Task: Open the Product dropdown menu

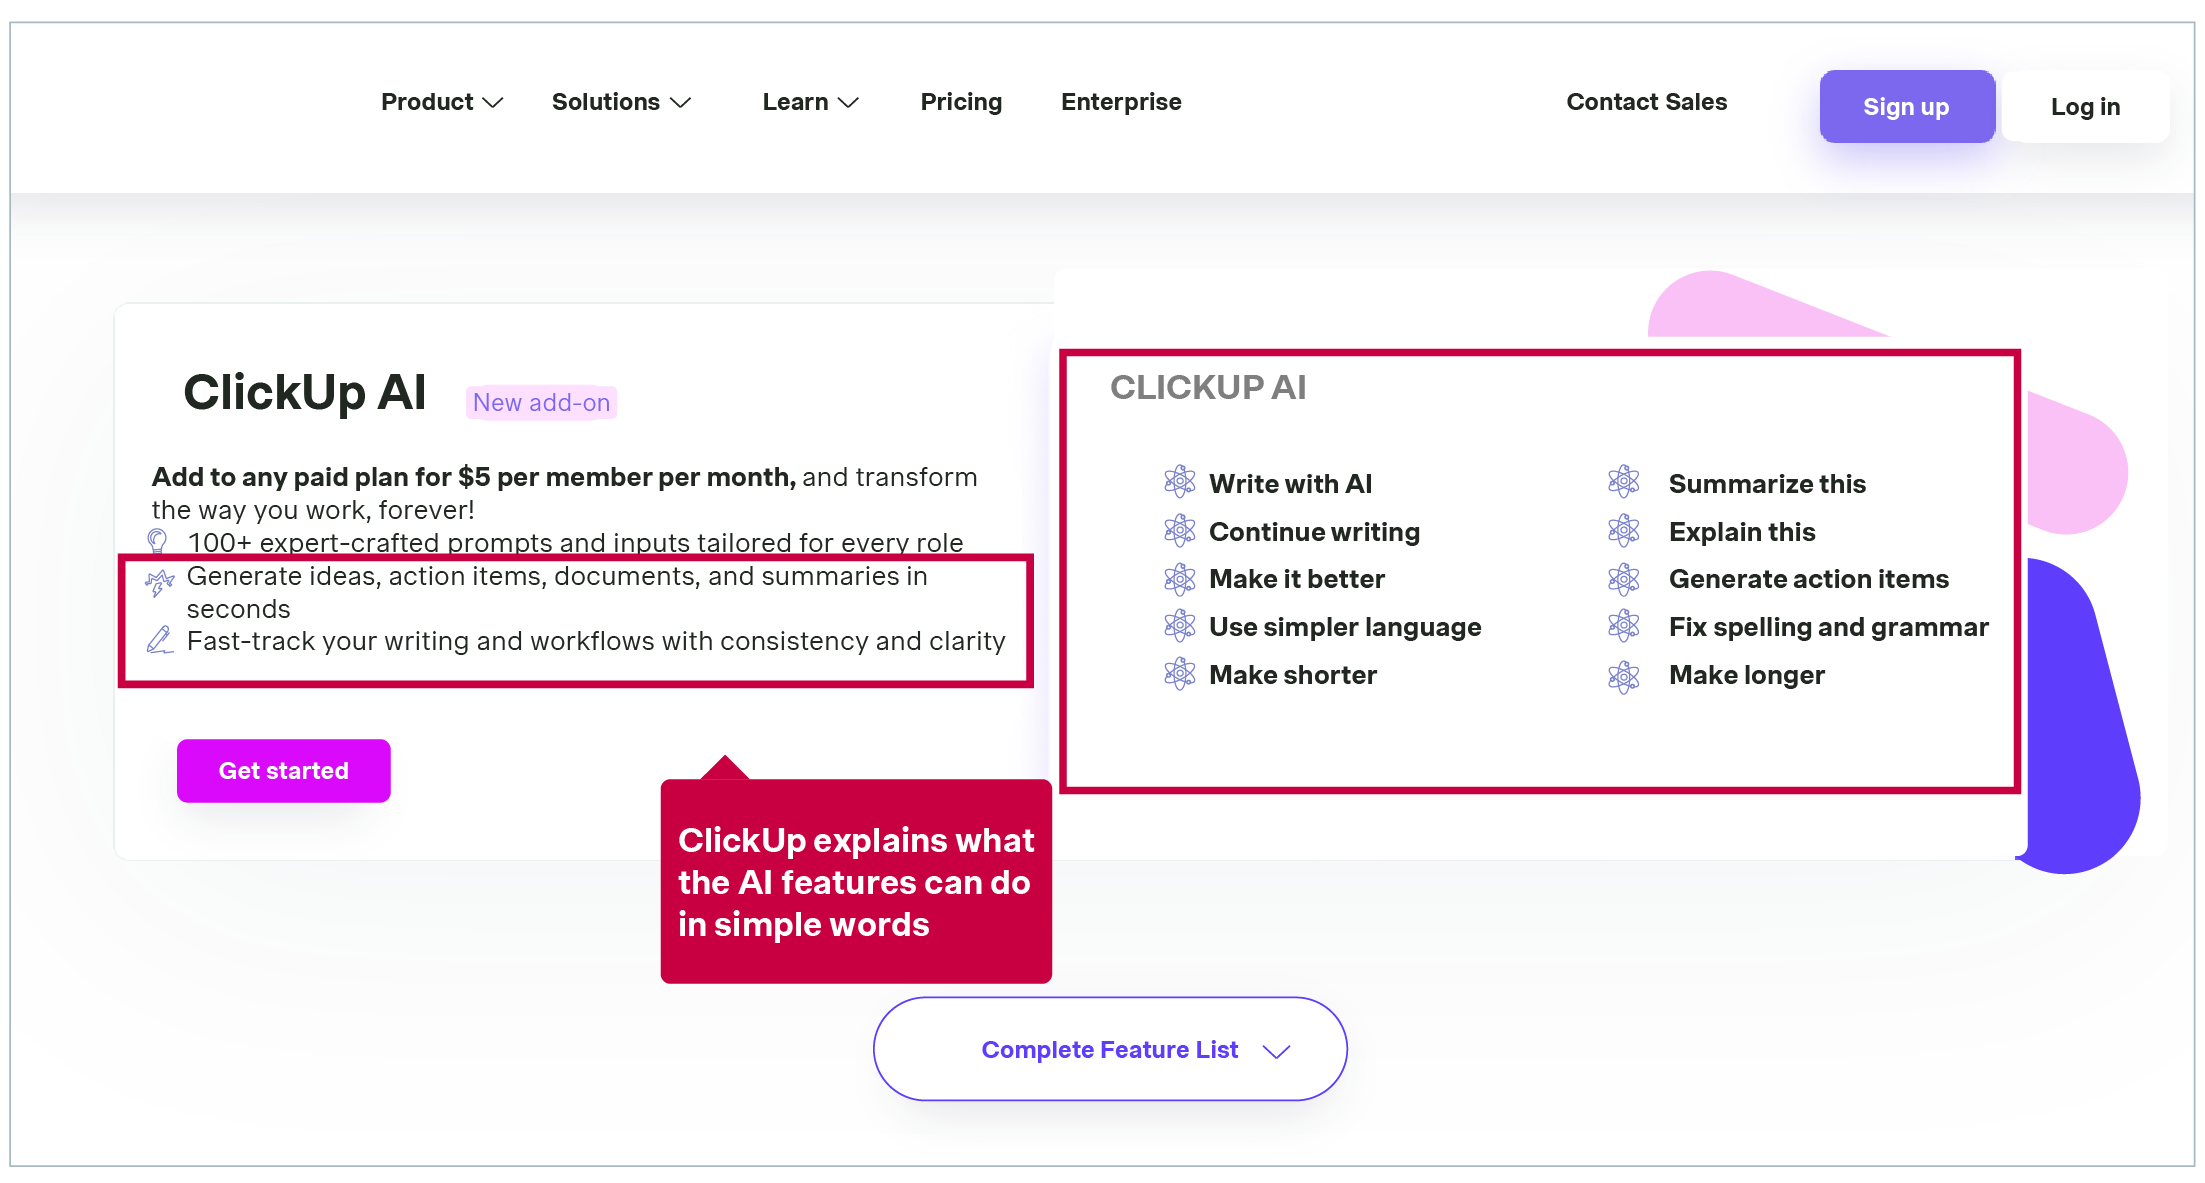Action: pos(441,102)
